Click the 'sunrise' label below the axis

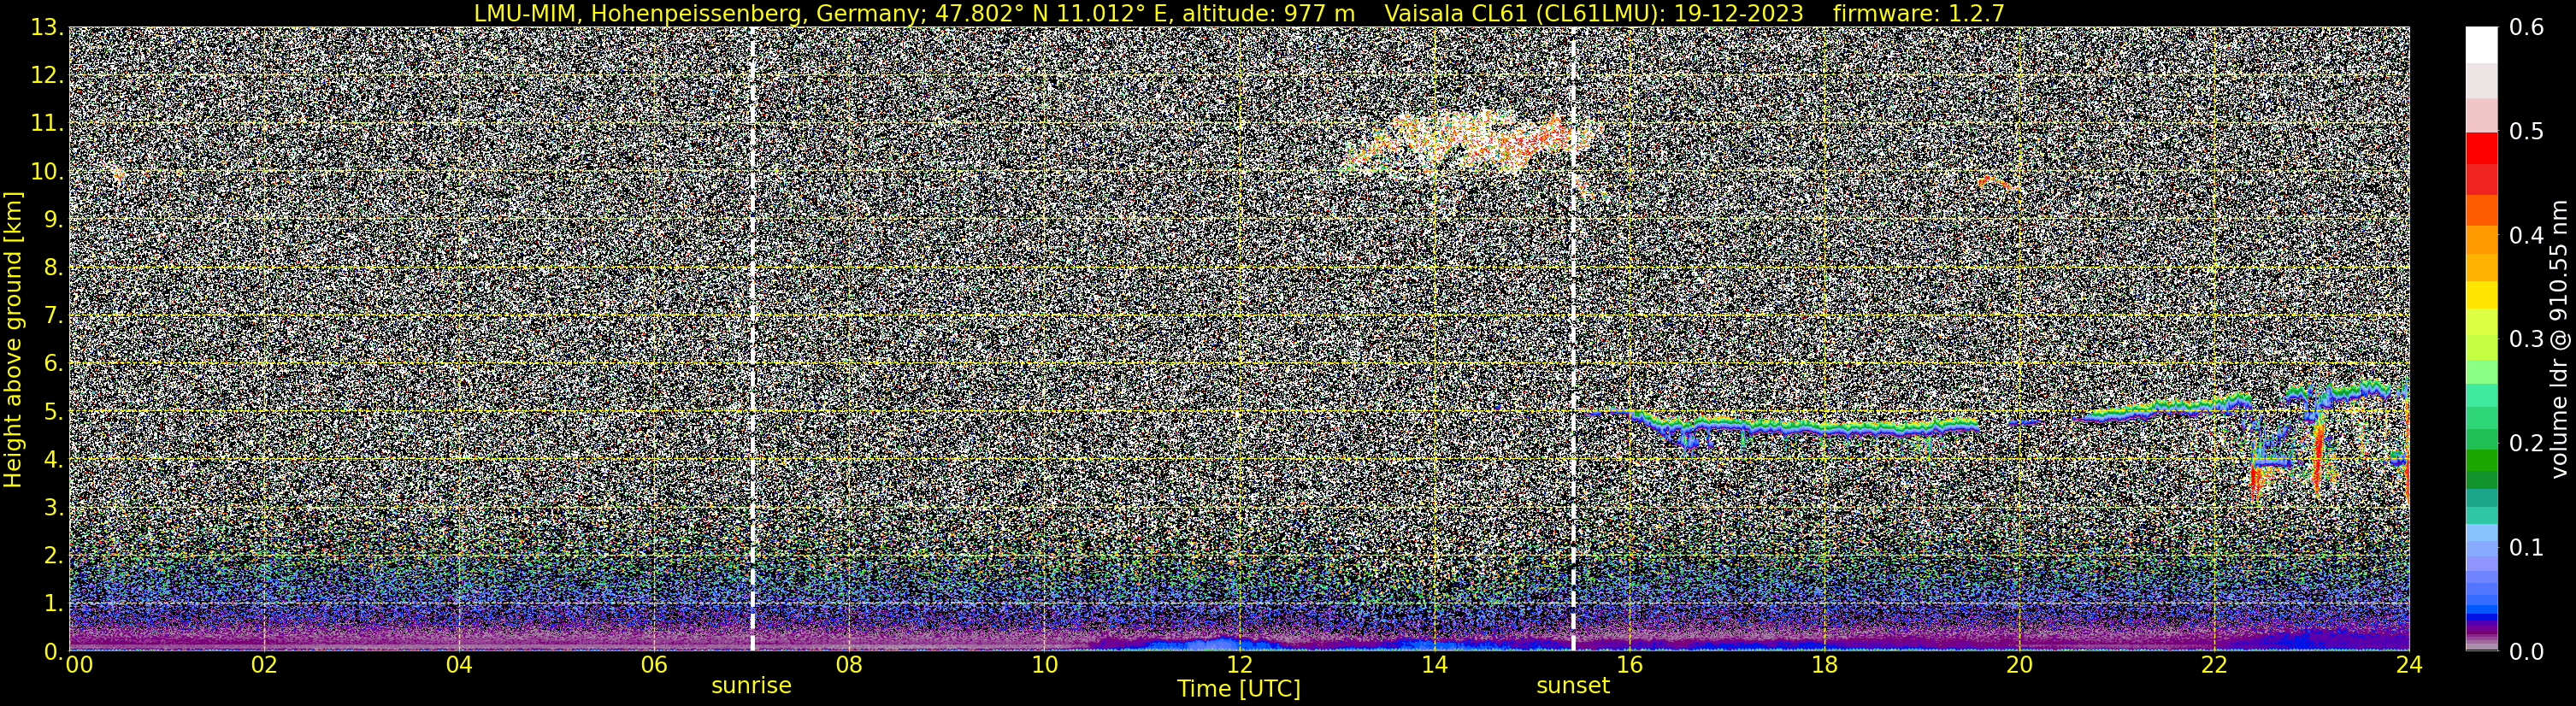pyautogui.click(x=751, y=686)
